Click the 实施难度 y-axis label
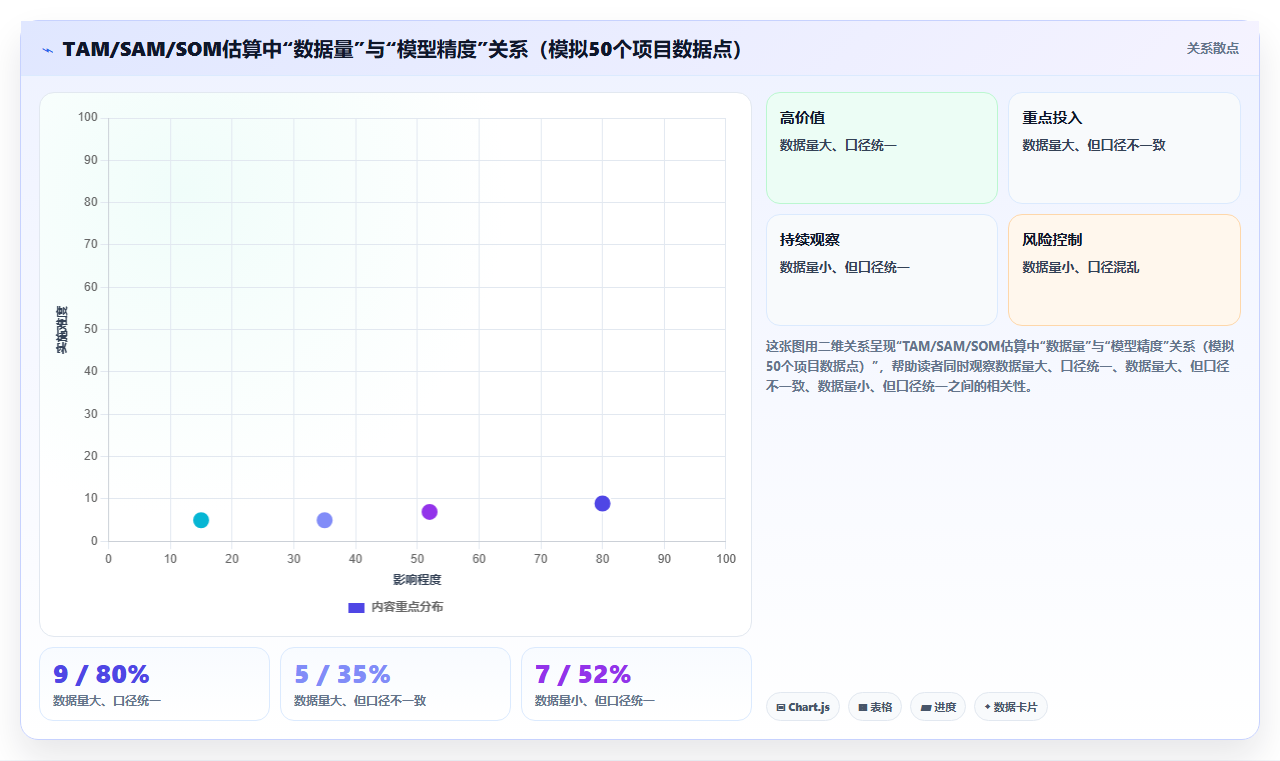The height and width of the screenshot is (761, 1280). [62, 330]
